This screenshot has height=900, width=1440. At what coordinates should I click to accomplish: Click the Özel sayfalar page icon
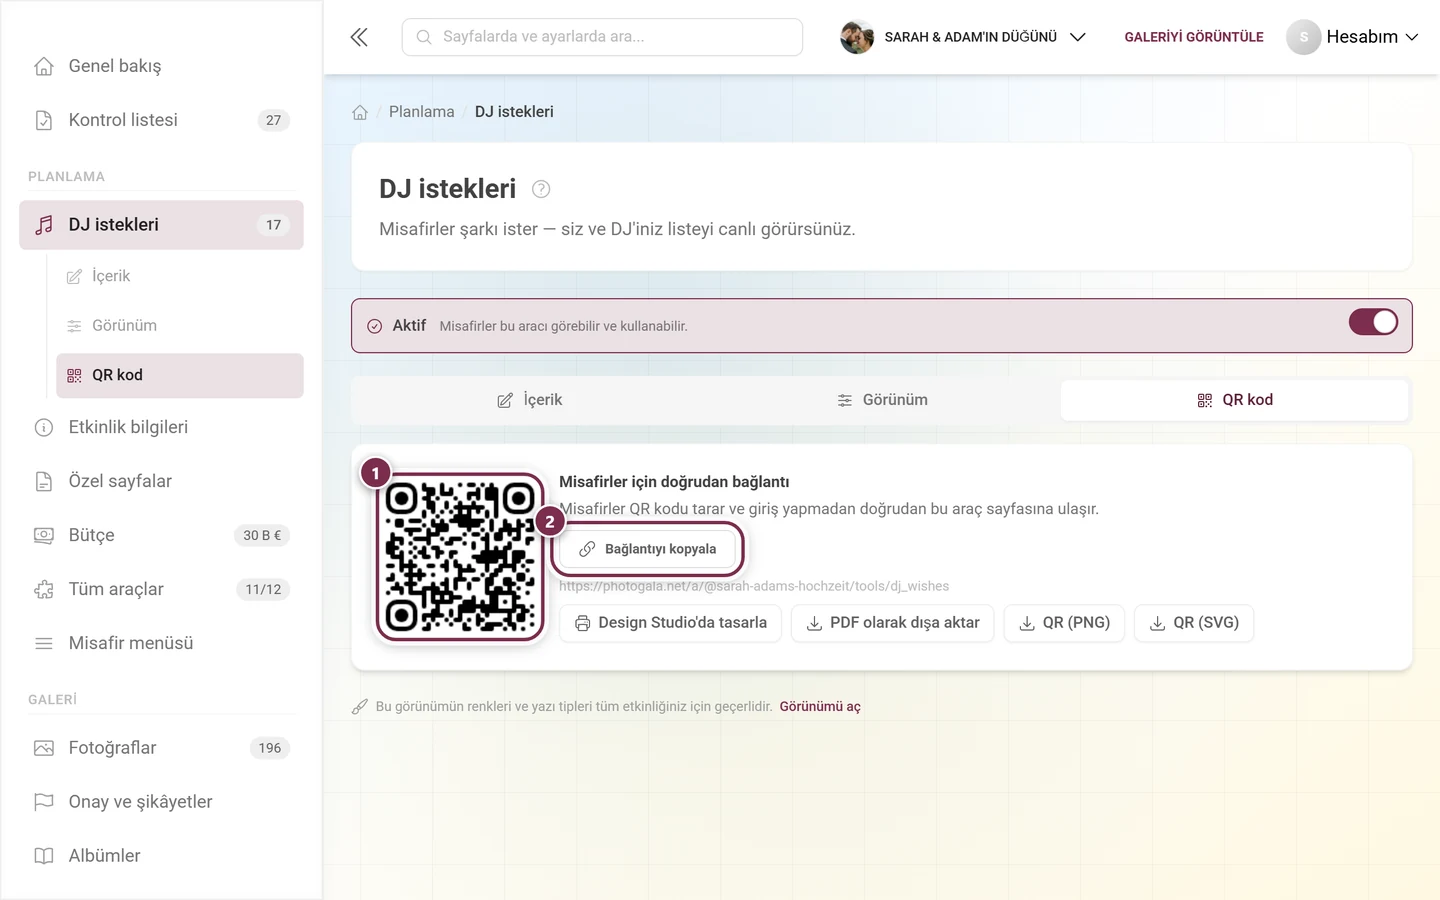click(x=44, y=481)
